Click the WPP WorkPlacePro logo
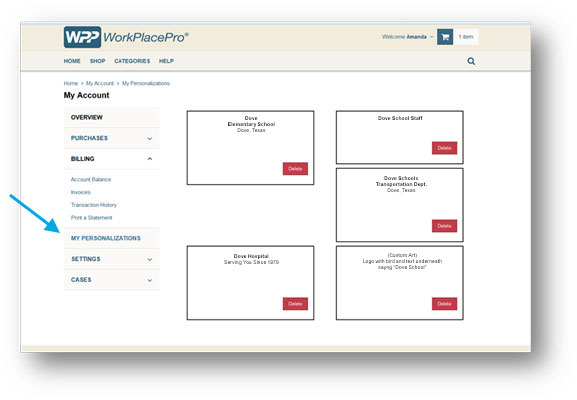The image size is (577, 400). (126, 37)
